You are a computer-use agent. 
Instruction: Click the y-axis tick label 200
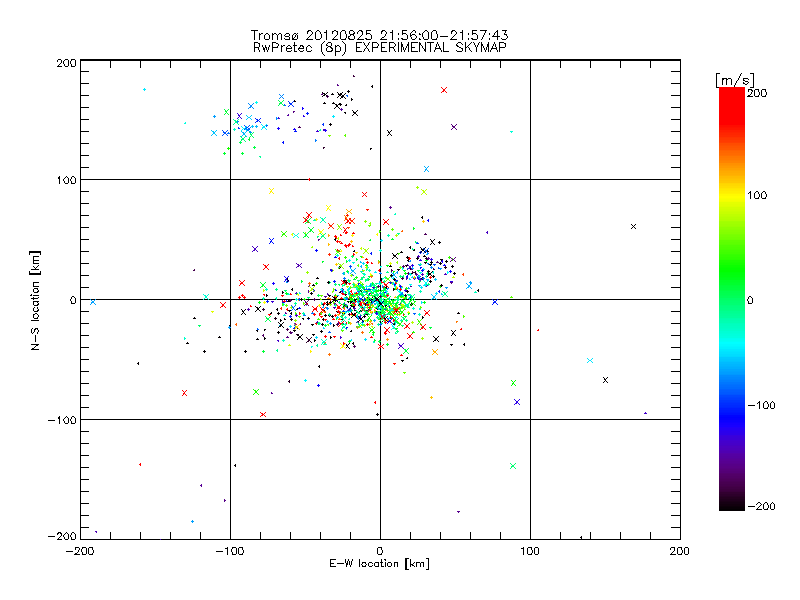(66, 63)
